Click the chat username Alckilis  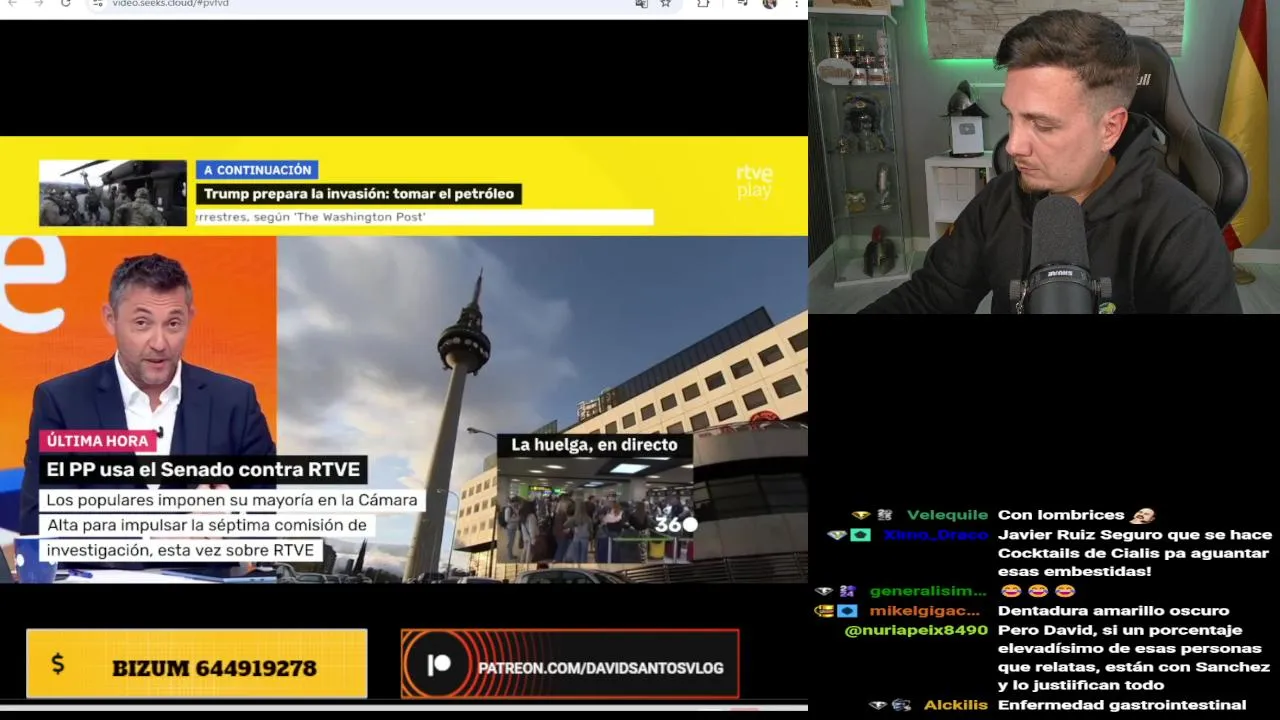click(955, 705)
